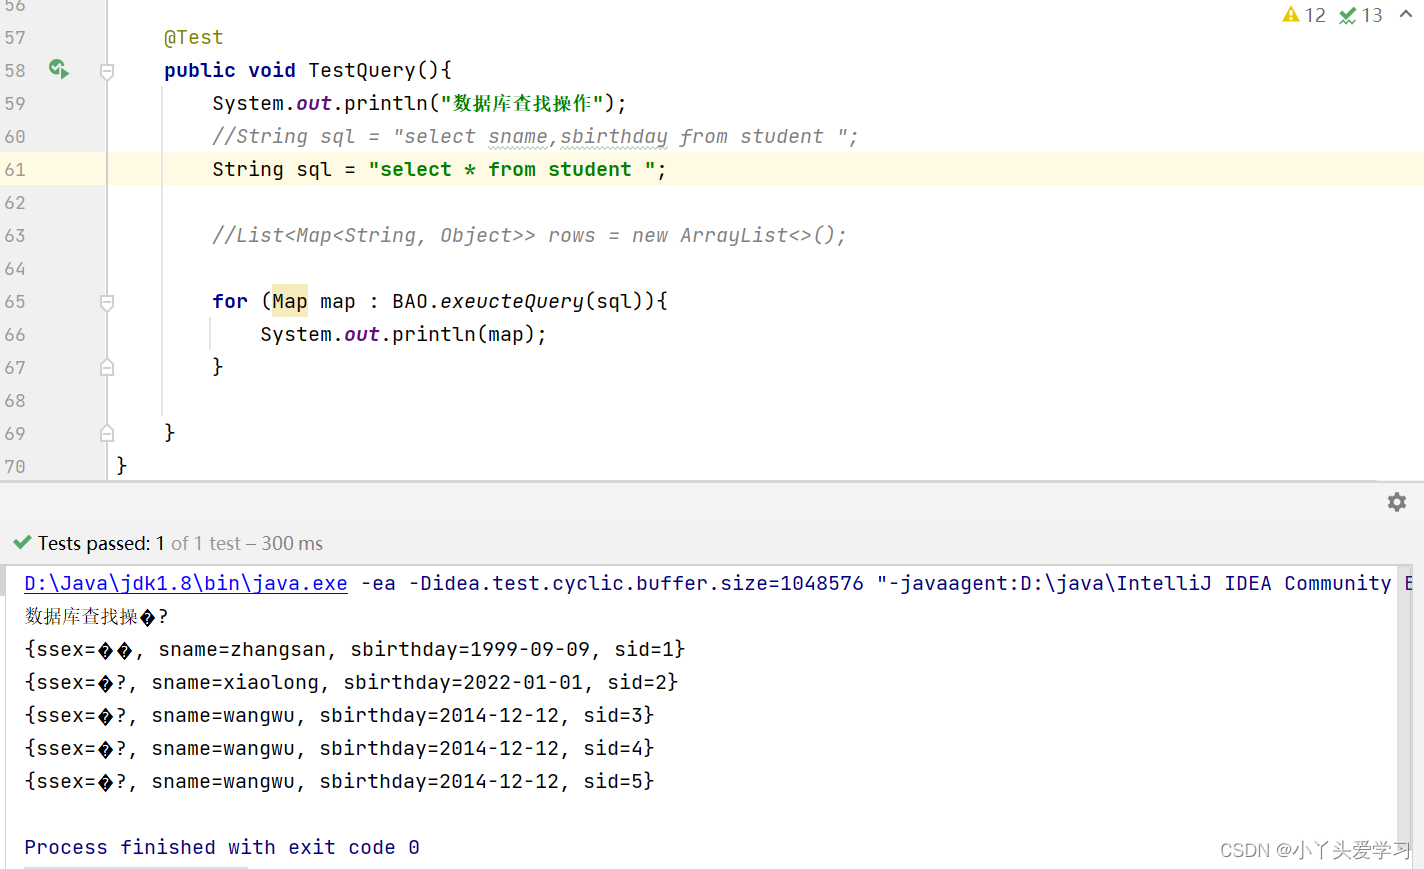Click the println Chinese string on line 59

522,103
